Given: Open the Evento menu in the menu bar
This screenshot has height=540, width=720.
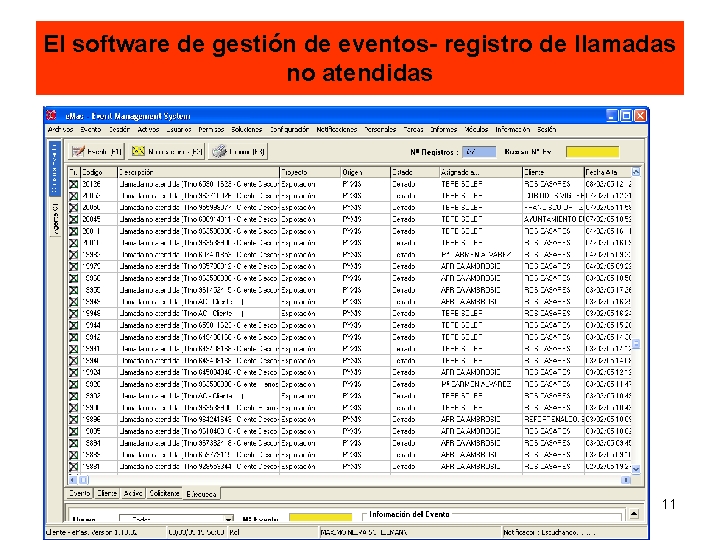Looking at the screenshot, I should pyautogui.click(x=90, y=129).
